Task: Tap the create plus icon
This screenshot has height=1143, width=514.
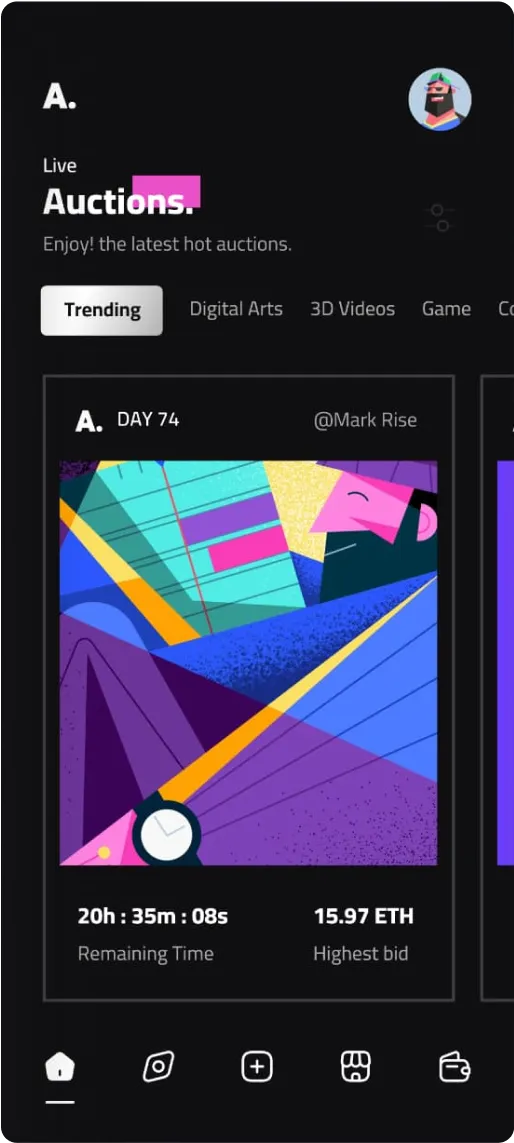Action: click(257, 1068)
